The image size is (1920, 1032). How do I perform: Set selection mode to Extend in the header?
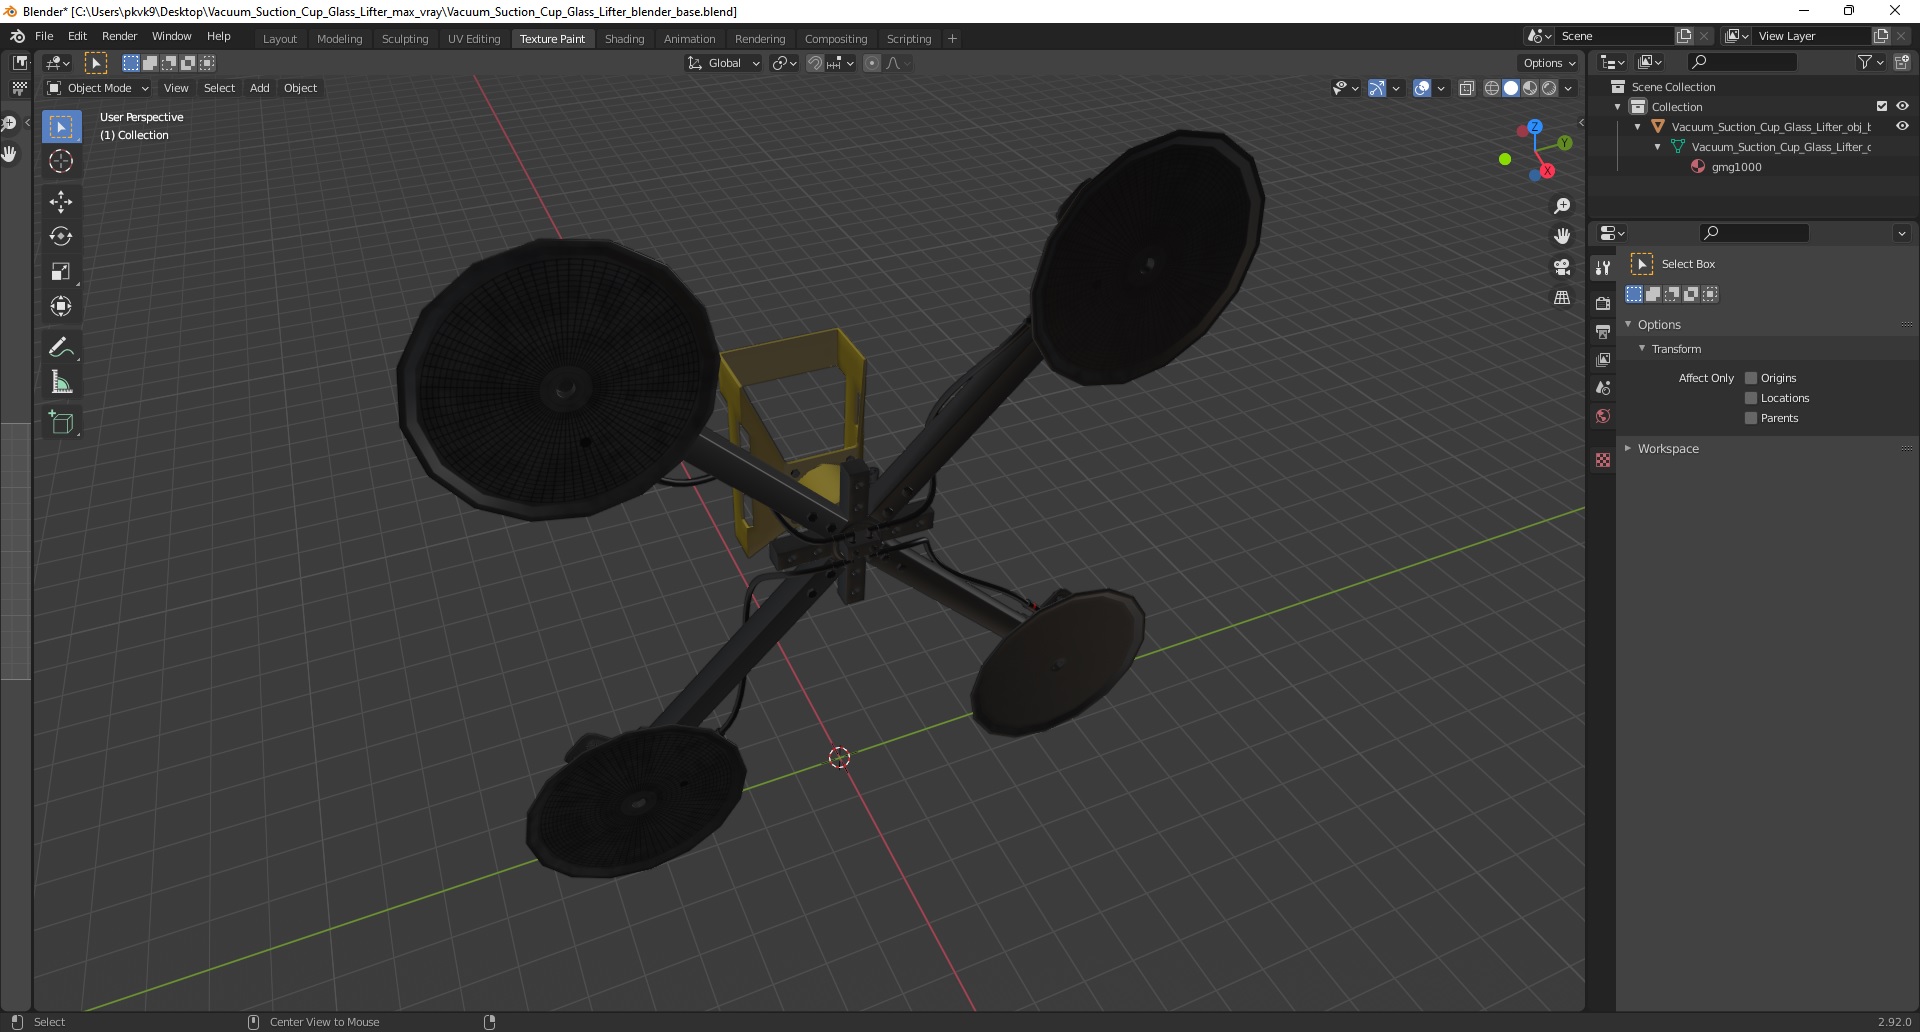pyautogui.click(x=149, y=63)
